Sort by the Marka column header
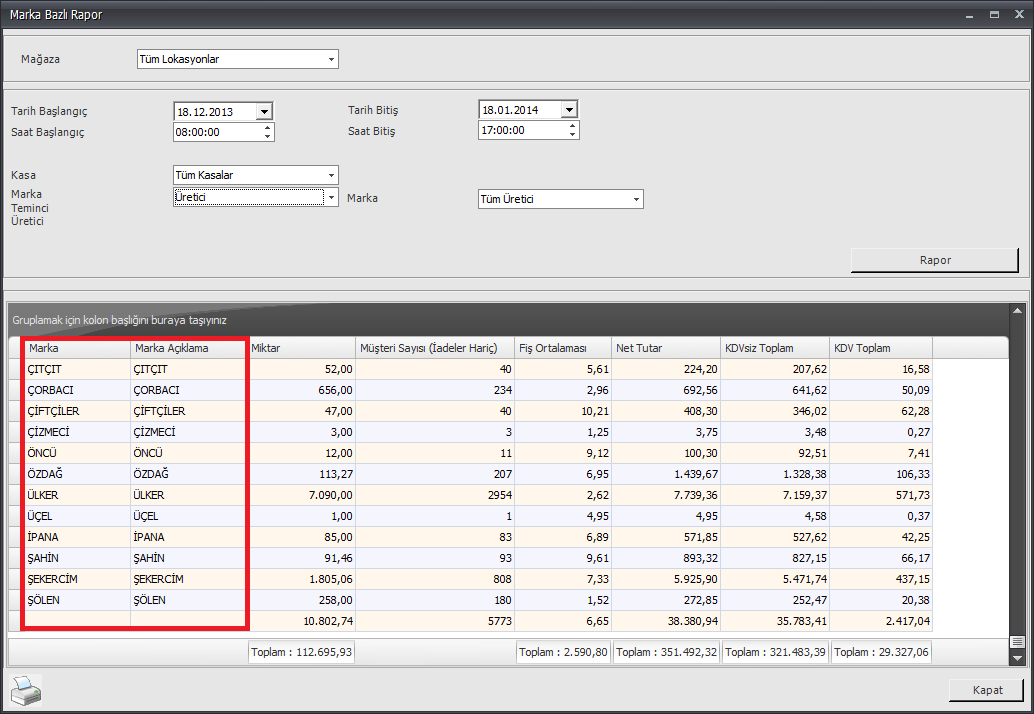This screenshot has width=1034, height=714. tap(76, 348)
